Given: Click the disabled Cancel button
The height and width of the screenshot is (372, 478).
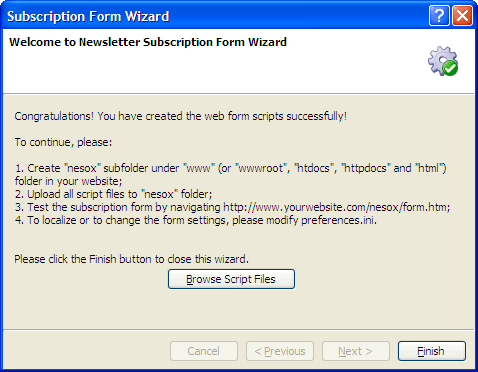Looking at the screenshot, I should (204, 351).
